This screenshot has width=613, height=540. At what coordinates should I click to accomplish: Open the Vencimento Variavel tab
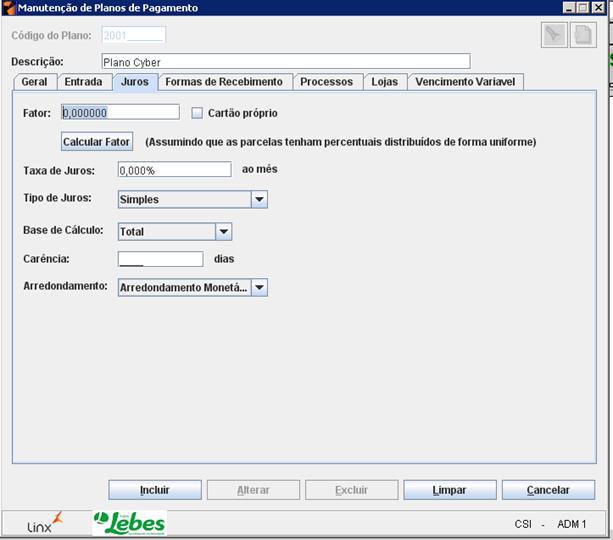pyautogui.click(x=465, y=82)
